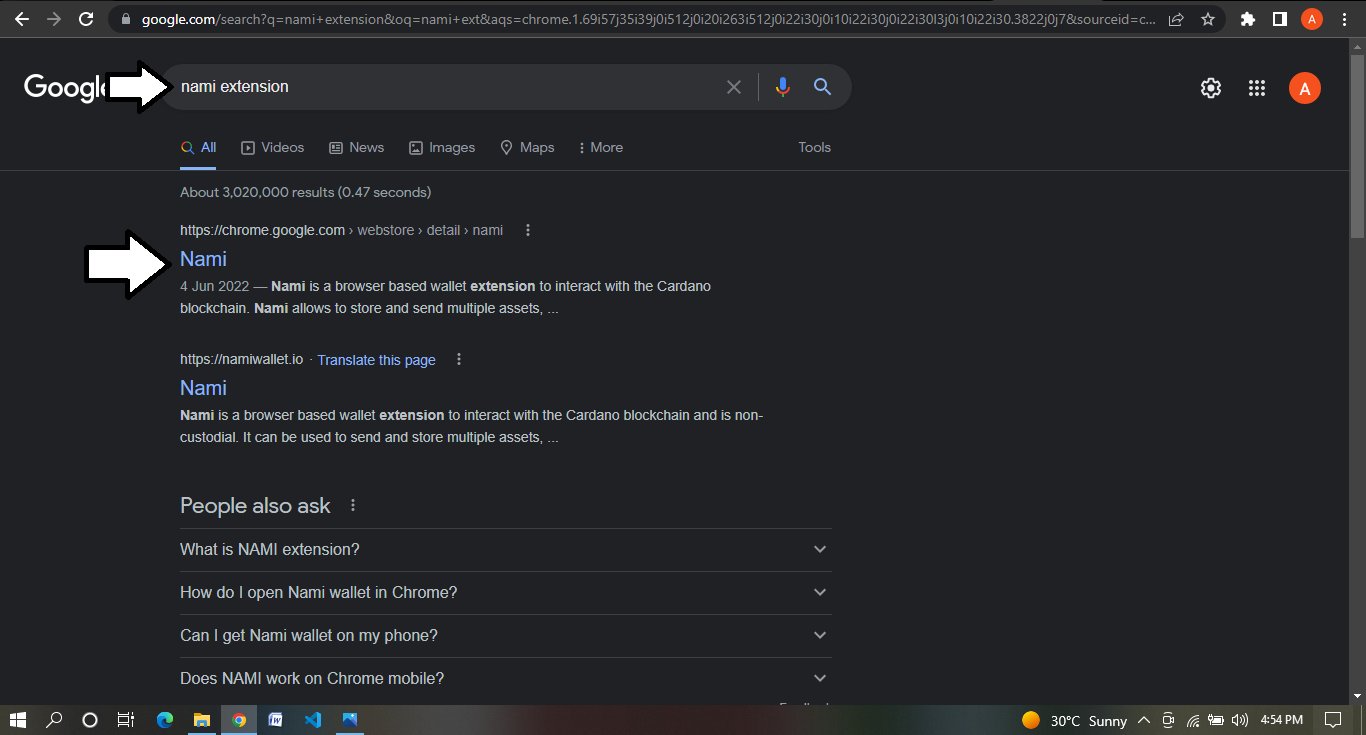
Task: Start voice search with the microphone
Action: click(782, 87)
